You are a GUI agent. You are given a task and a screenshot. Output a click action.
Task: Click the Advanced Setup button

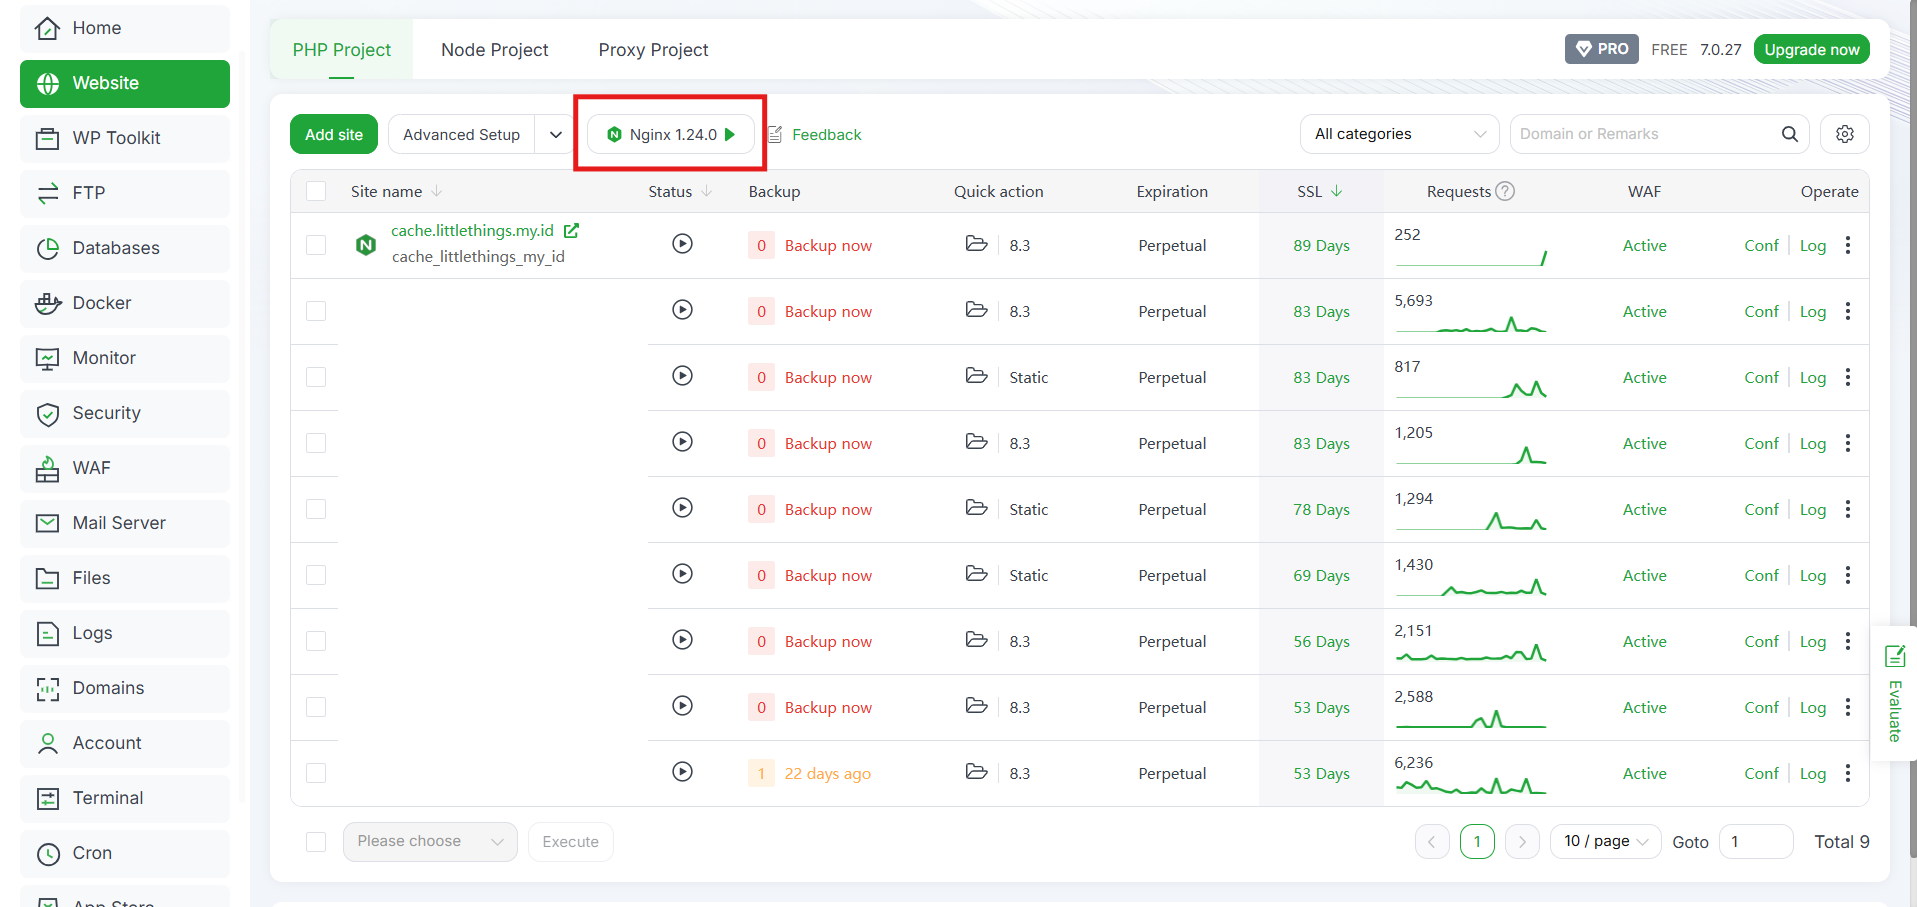click(461, 134)
